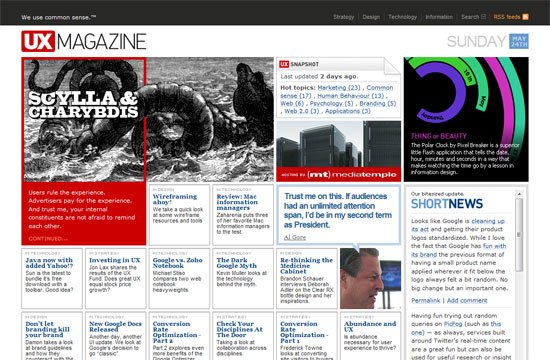Viewport: 550px width, 360px height.
Task: Click the orange RSS feed icon
Action: [x=525, y=17]
